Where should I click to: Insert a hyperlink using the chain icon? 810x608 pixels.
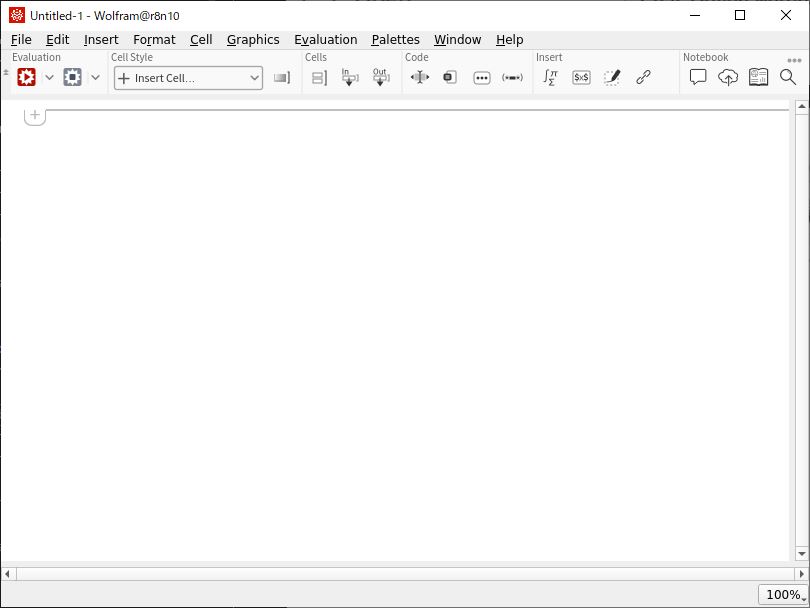[x=643, y=77]
